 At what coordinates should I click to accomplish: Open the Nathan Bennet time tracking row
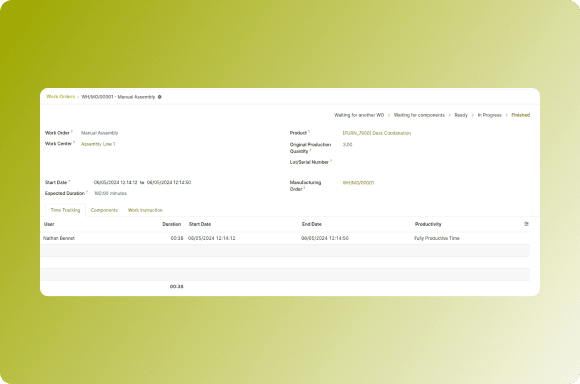pos(285,238)
